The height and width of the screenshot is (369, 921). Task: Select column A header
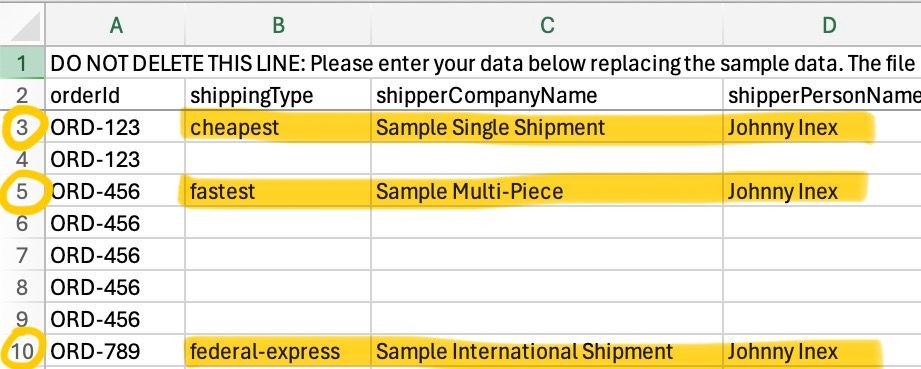116,25
